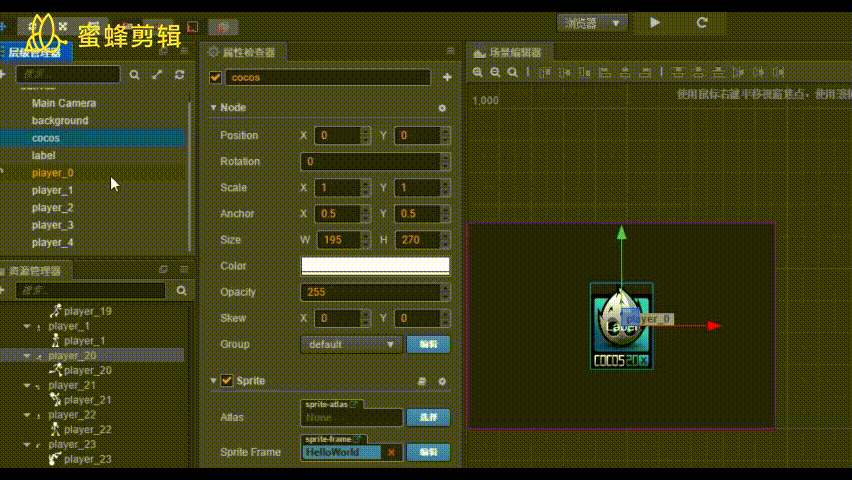Image resolution: width=852 pixels, height=480 pixels.
Task: Click the property inspector panel menu icon
Action: click(x=450, y=51)
